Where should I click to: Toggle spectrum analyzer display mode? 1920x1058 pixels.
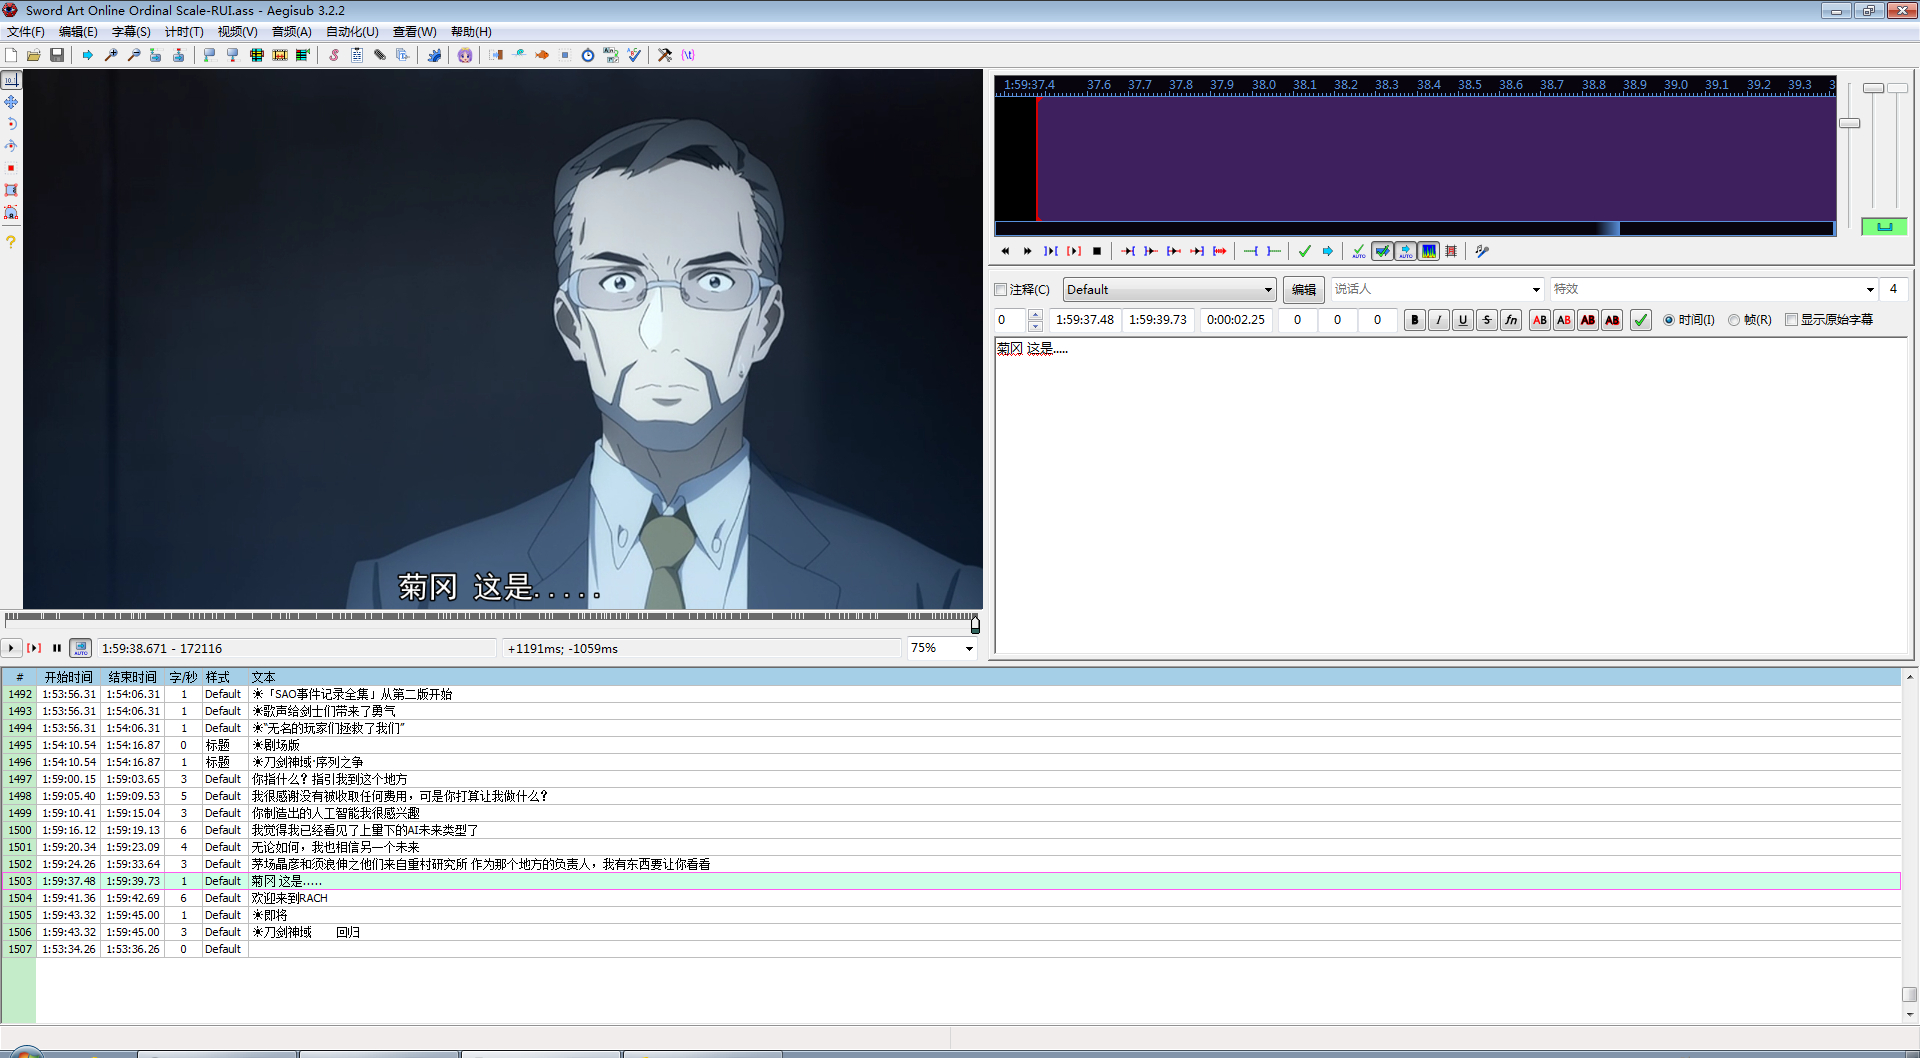tap(1429, 251)
